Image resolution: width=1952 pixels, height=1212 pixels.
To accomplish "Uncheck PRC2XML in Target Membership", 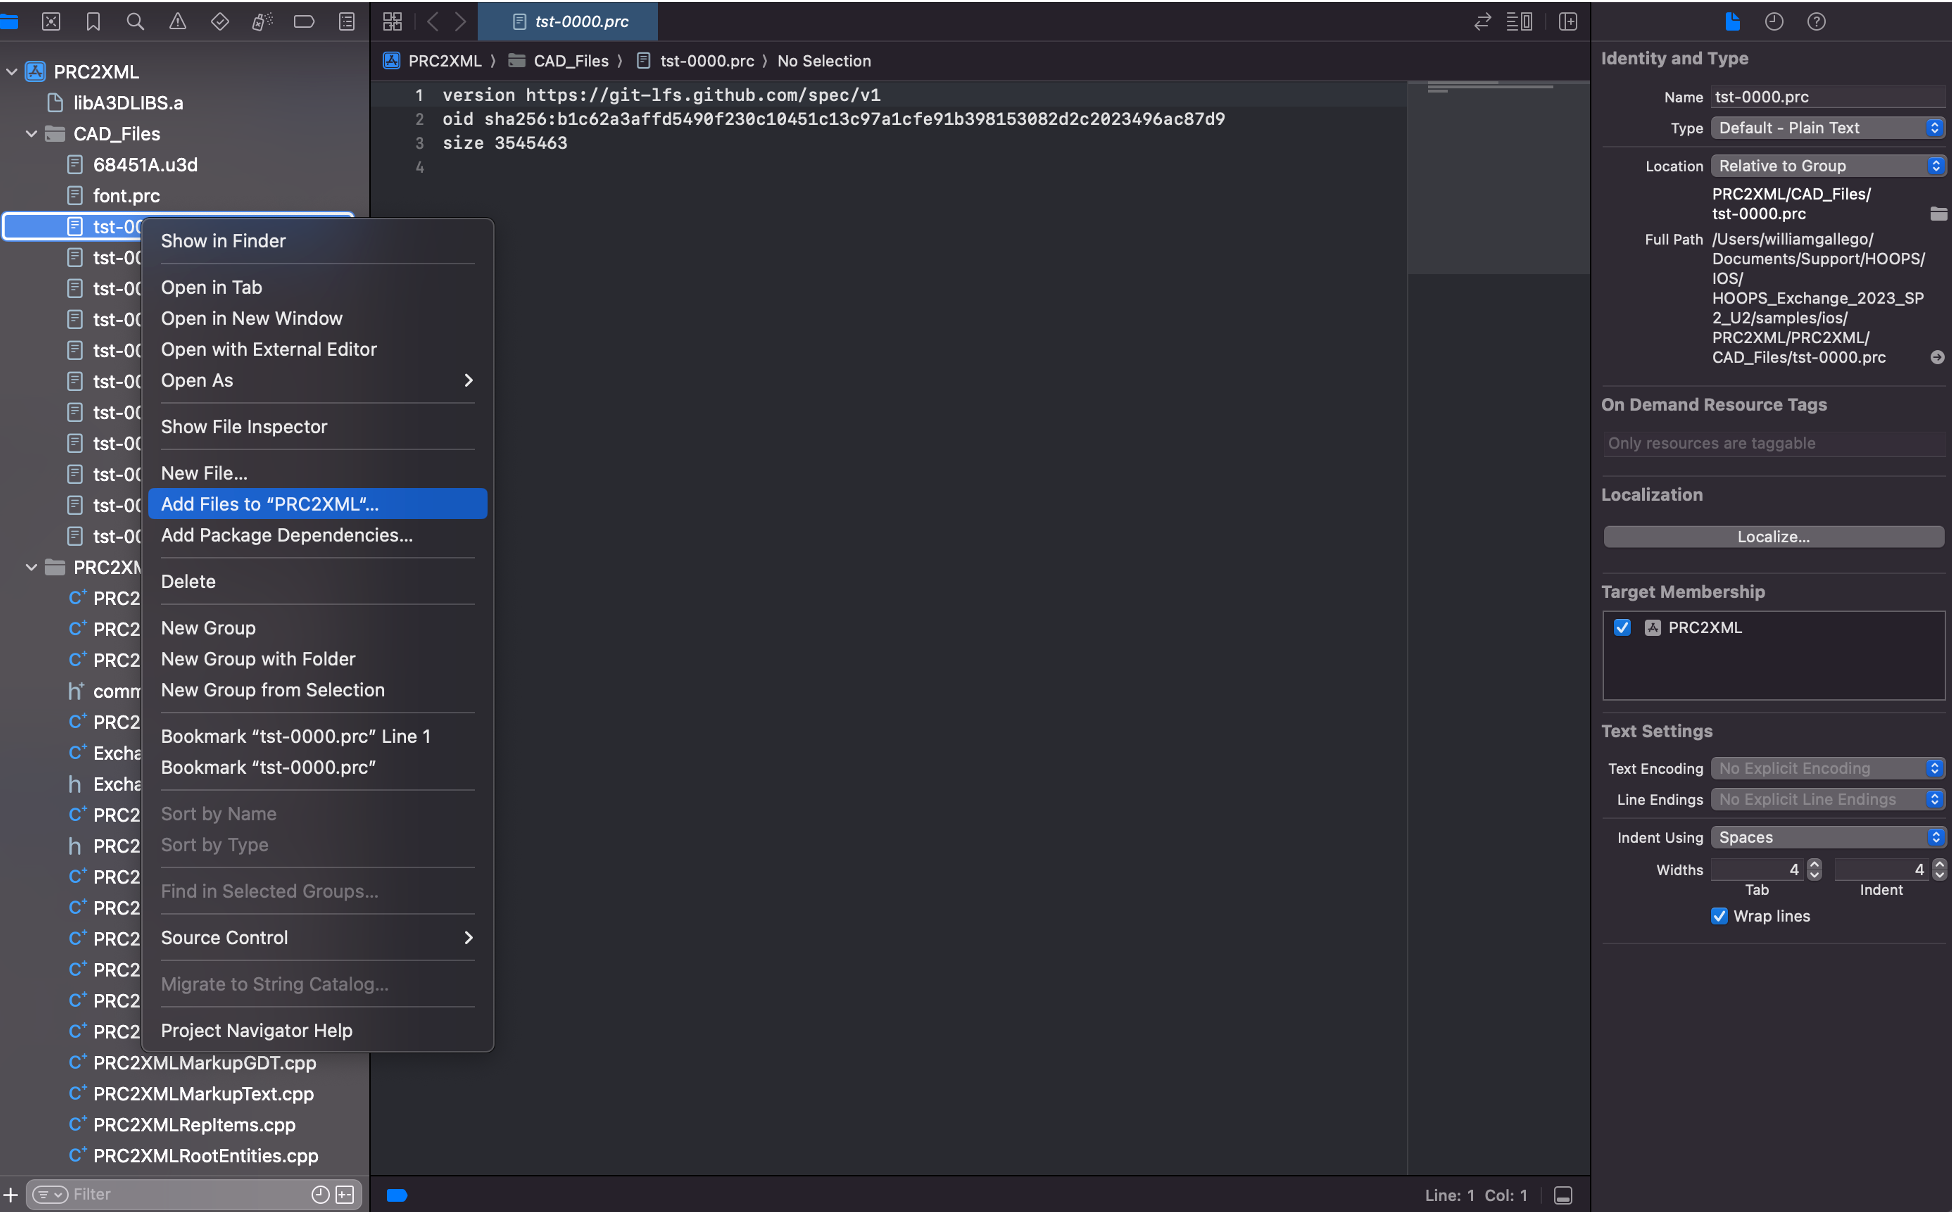I will (x=1623, y=627).
